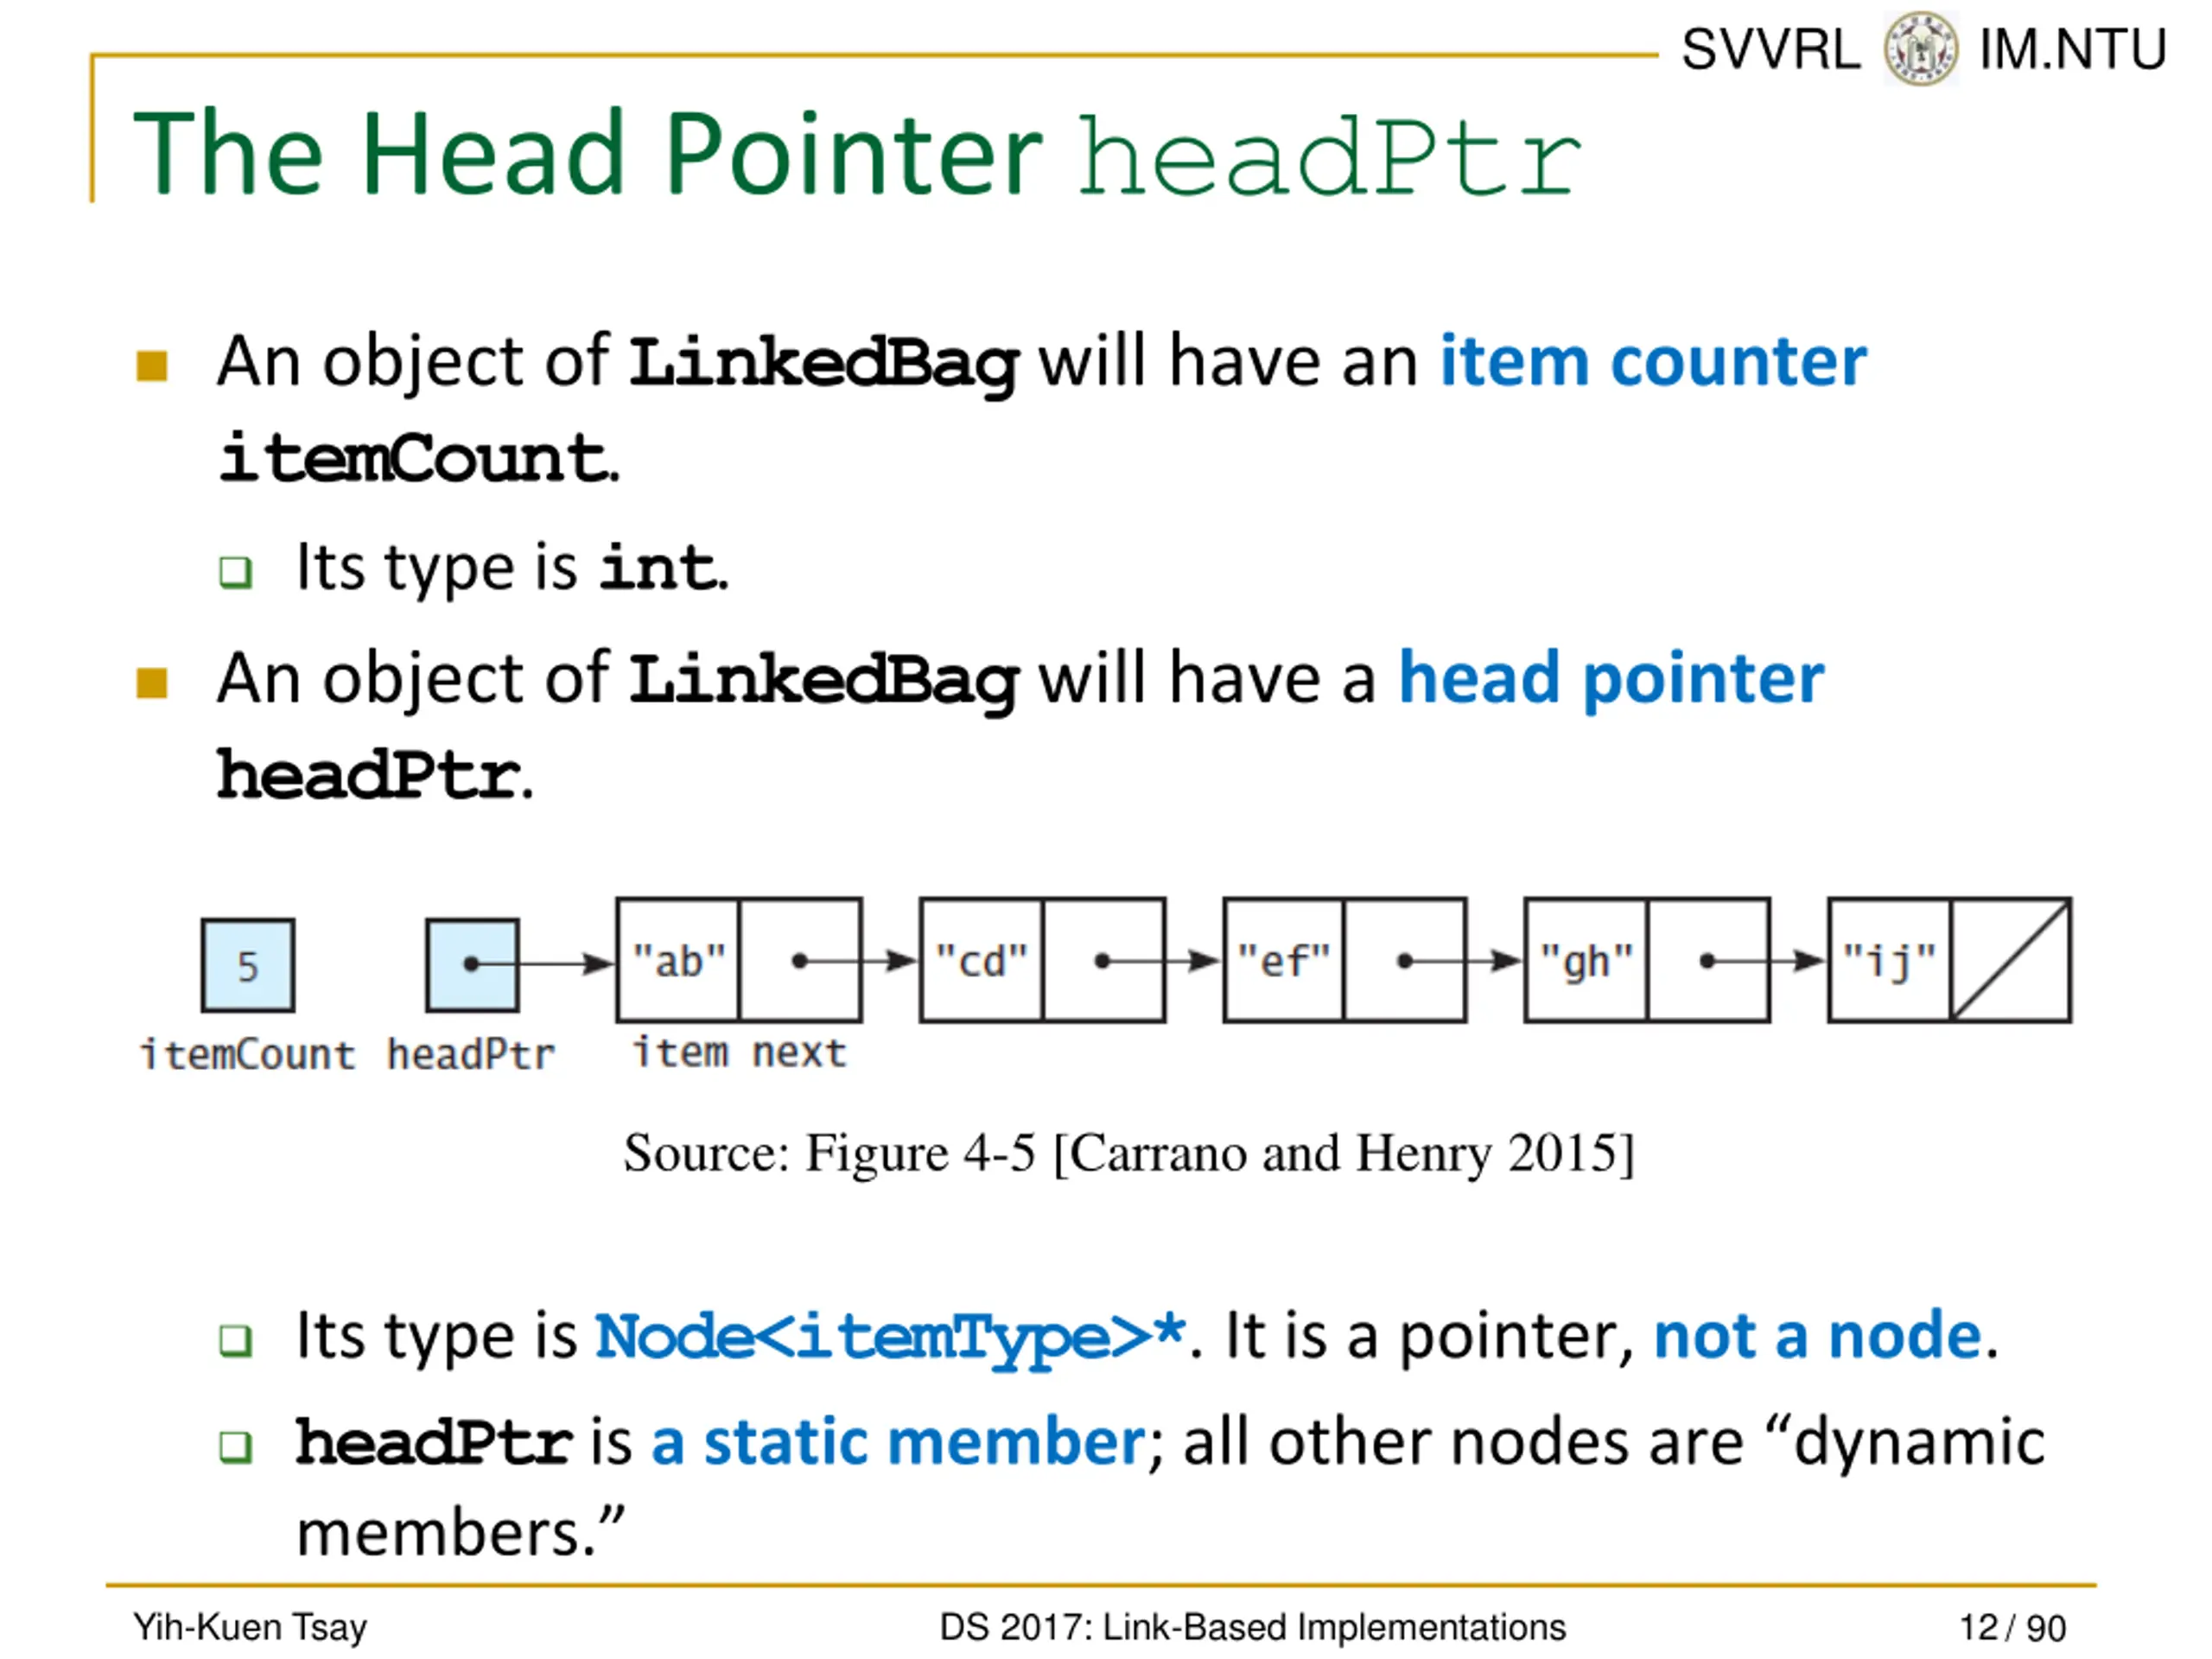Screen dimensions: 2212x1659
Task: Click the green square bullet before "Its type is int"
Action: [236, 572]
